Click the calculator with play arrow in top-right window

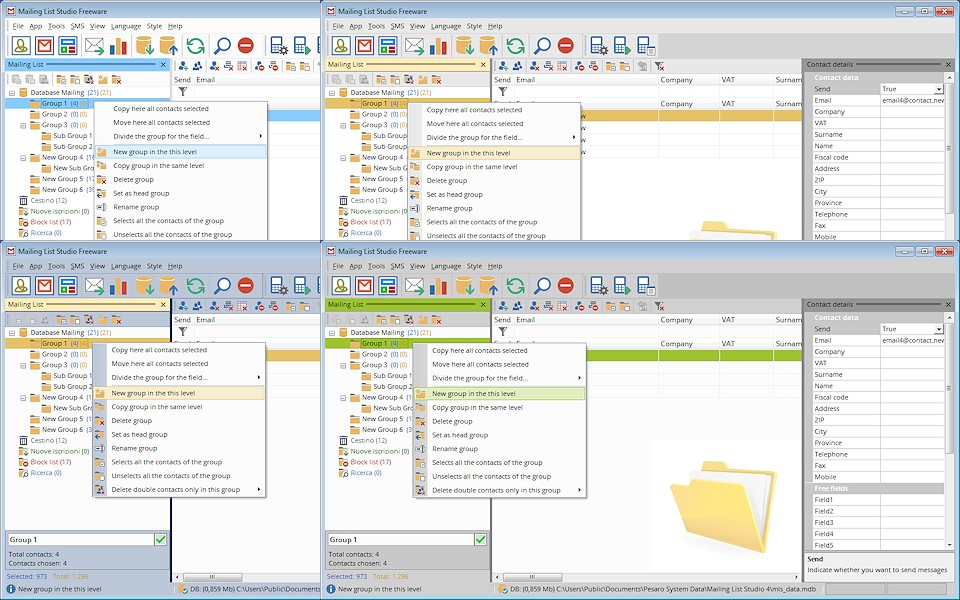[x=622, y=46]
